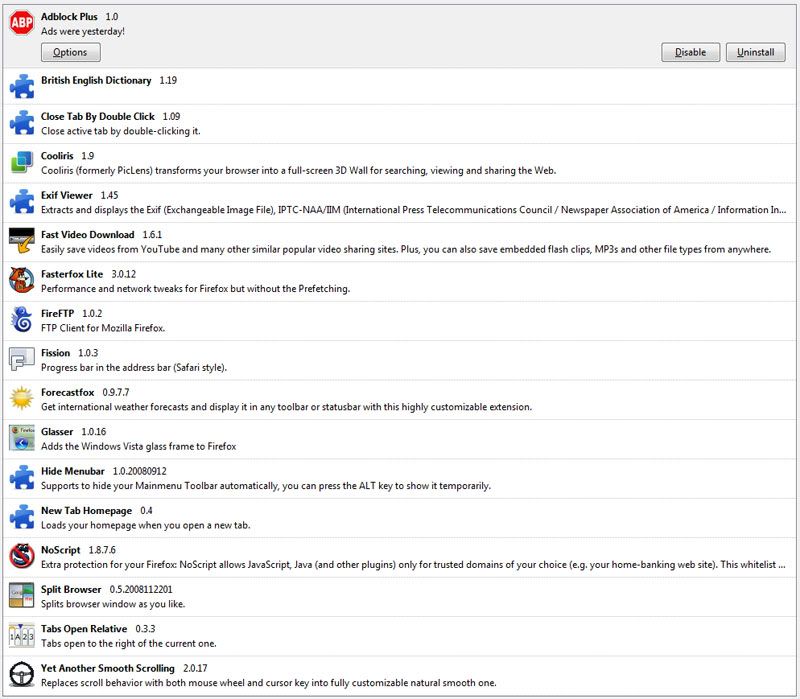Click the Exif Viewer IPTC-NAA description
Image resolution: width=800 pixels, height=699 pixels.
413,210
